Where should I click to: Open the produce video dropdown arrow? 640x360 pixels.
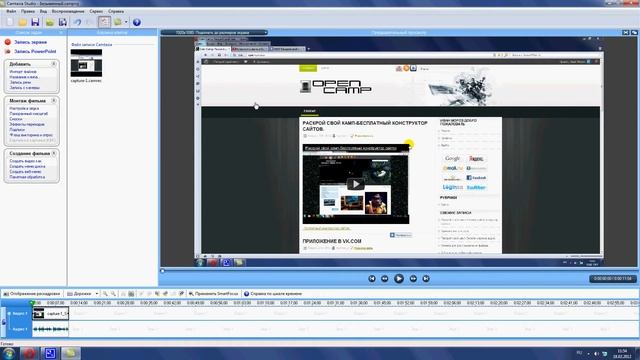click(x=126, y=22)
